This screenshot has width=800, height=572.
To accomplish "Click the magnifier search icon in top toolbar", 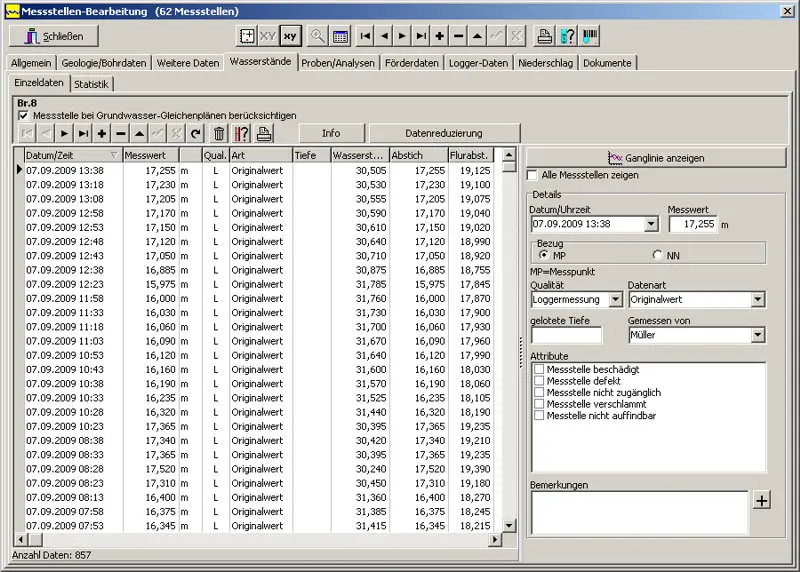I will point(318,36).
